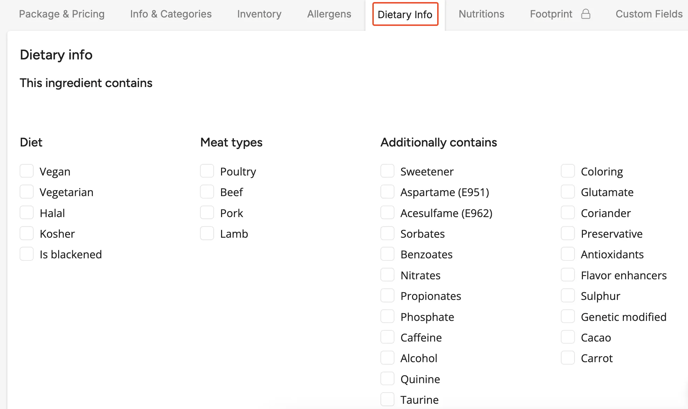Open the Allergens tab
The image size is (688, 409).
click(329, 15)
